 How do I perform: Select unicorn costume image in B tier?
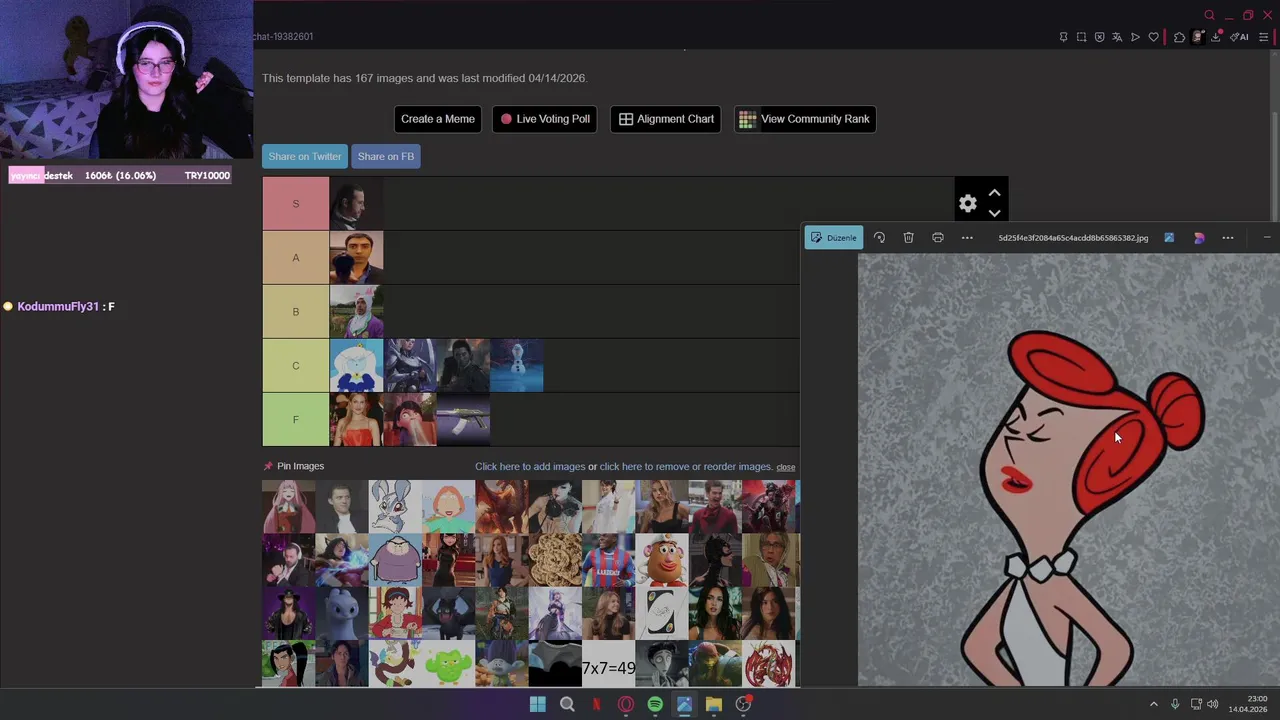(x=356, y=312)
